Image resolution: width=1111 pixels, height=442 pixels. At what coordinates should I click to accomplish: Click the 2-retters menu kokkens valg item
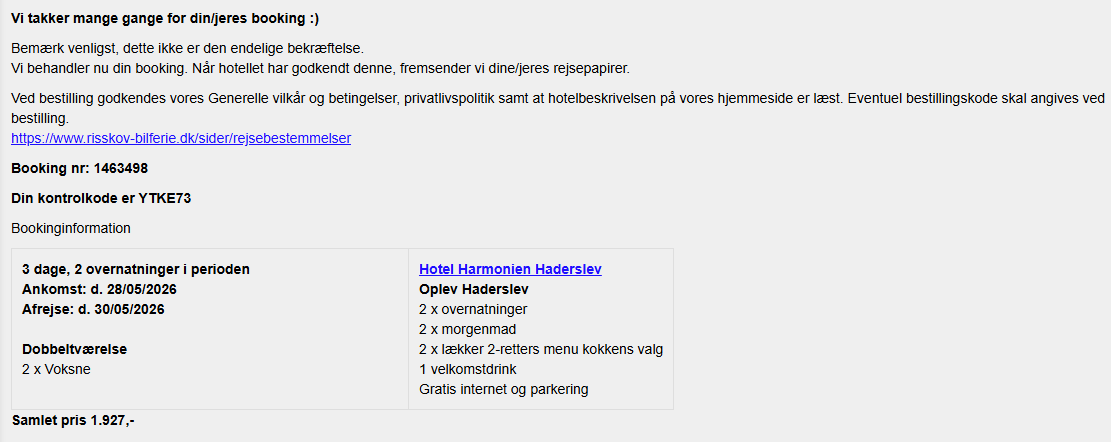[x=541, y=349]
